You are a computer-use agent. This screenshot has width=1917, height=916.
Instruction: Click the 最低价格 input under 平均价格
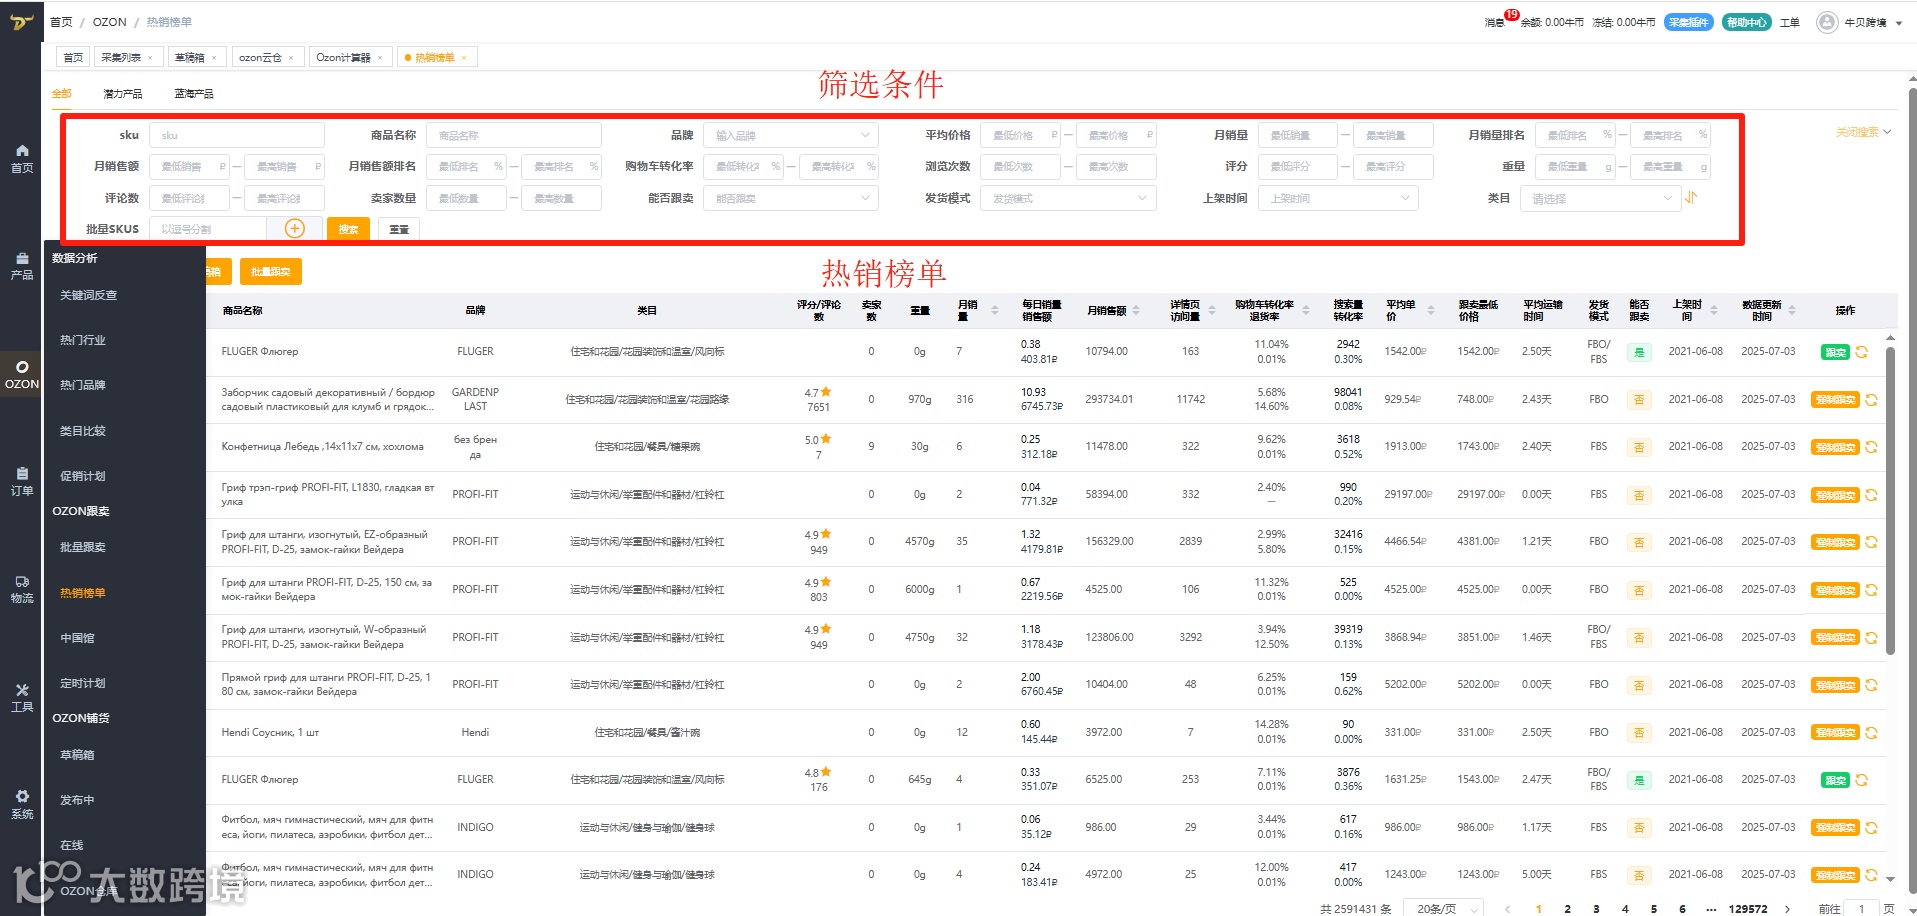1021,135
